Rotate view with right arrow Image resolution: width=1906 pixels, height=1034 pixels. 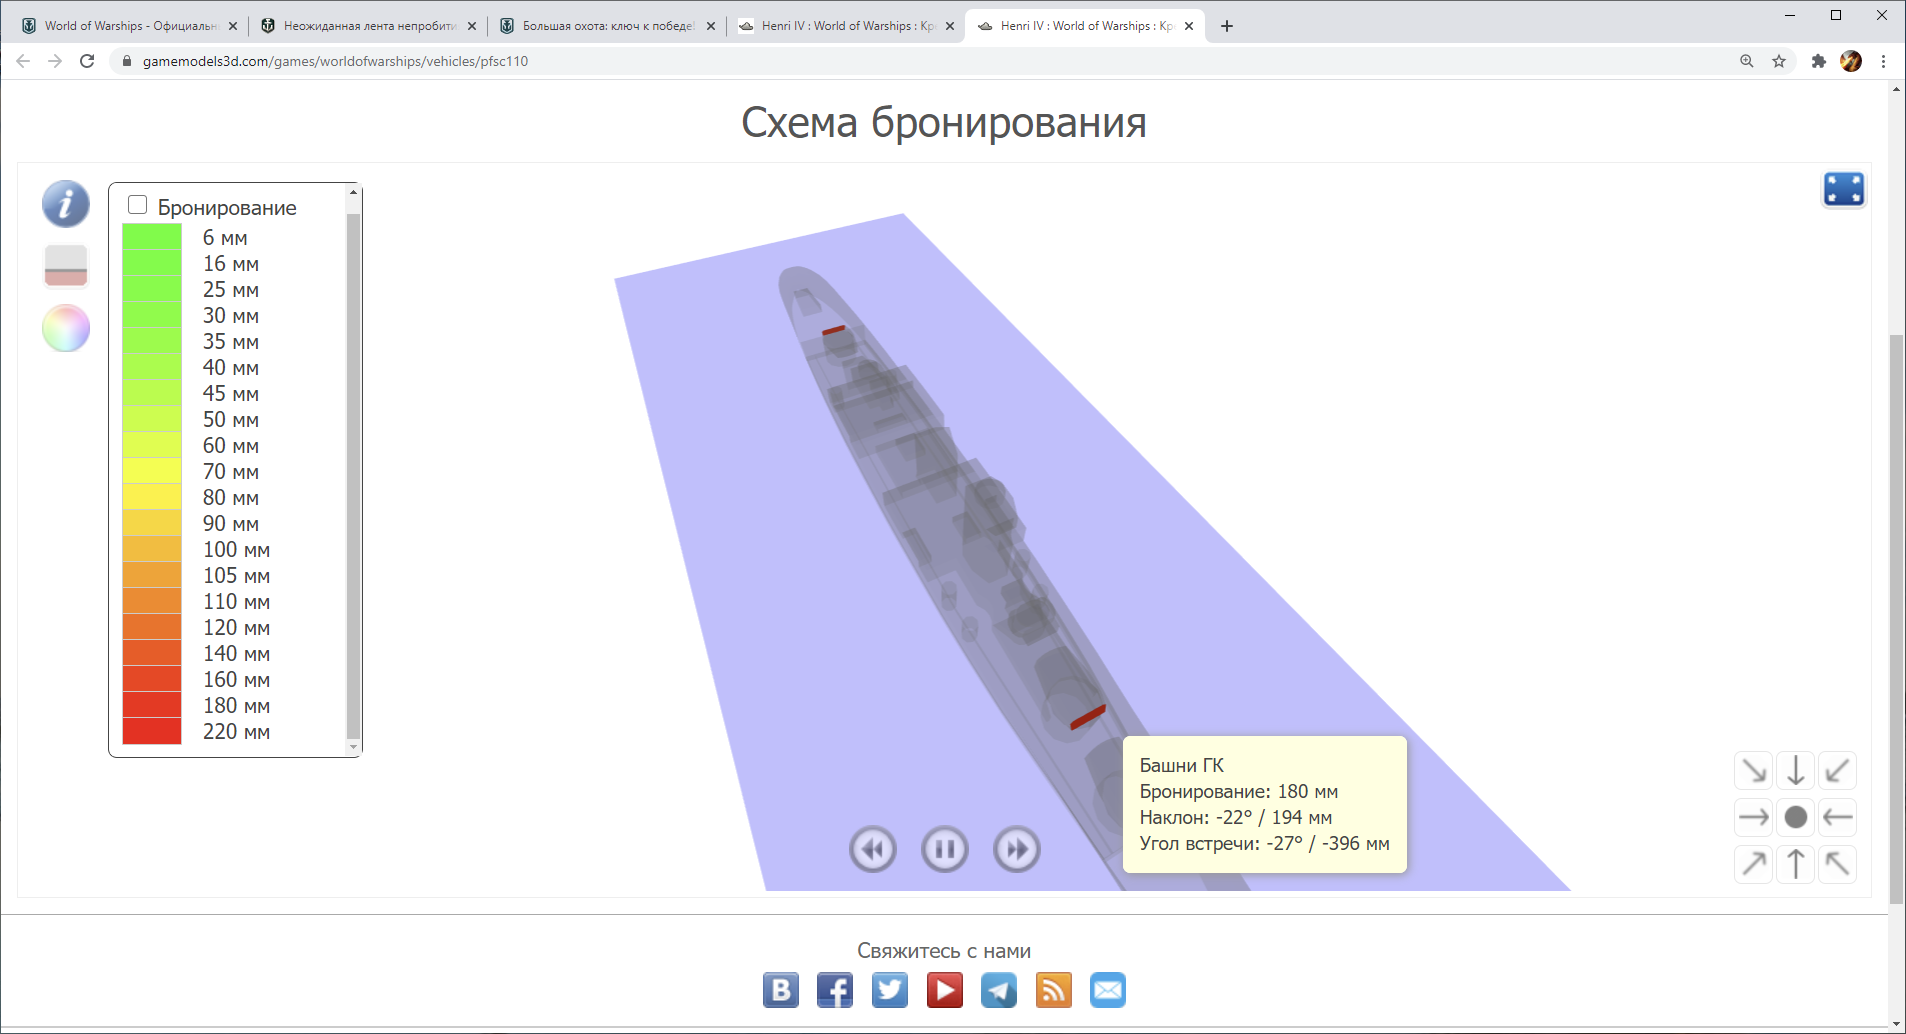pyautogui.click(x=1754, y=817)
